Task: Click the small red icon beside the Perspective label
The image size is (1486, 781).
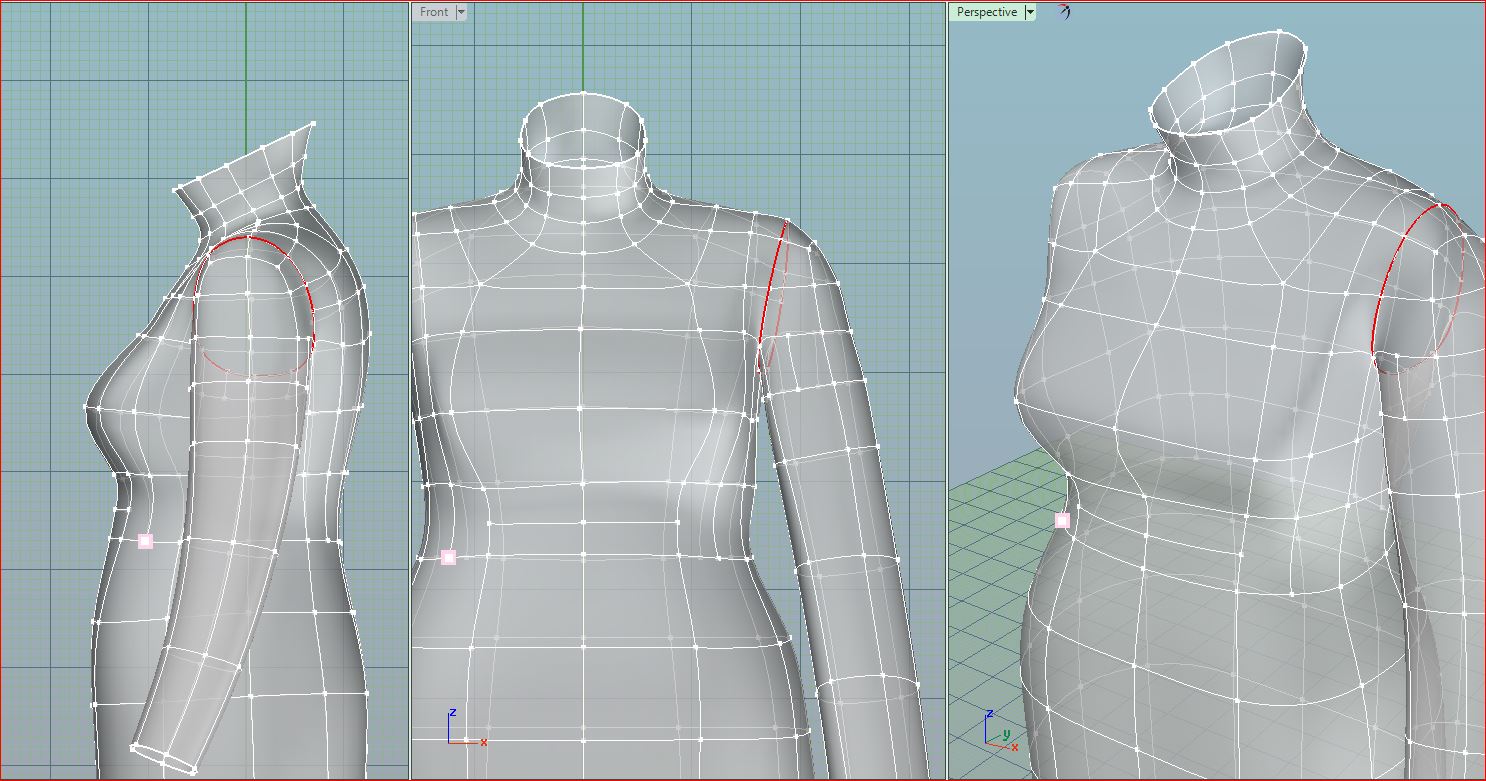Action: point(1064,12)
